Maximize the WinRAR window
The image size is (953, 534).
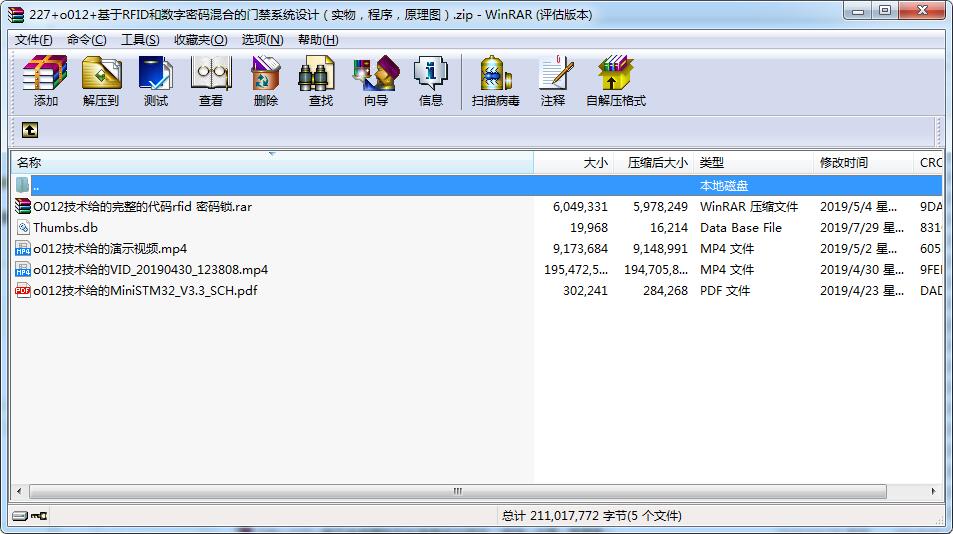(x=885, y=10)
